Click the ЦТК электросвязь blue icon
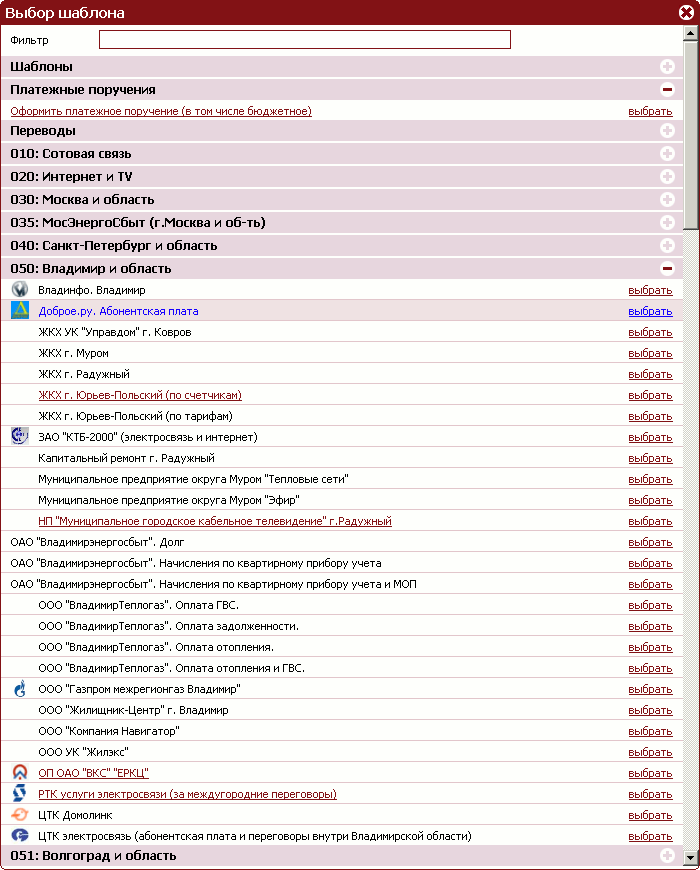Screen dimensions: 700x870 point(20,836)
